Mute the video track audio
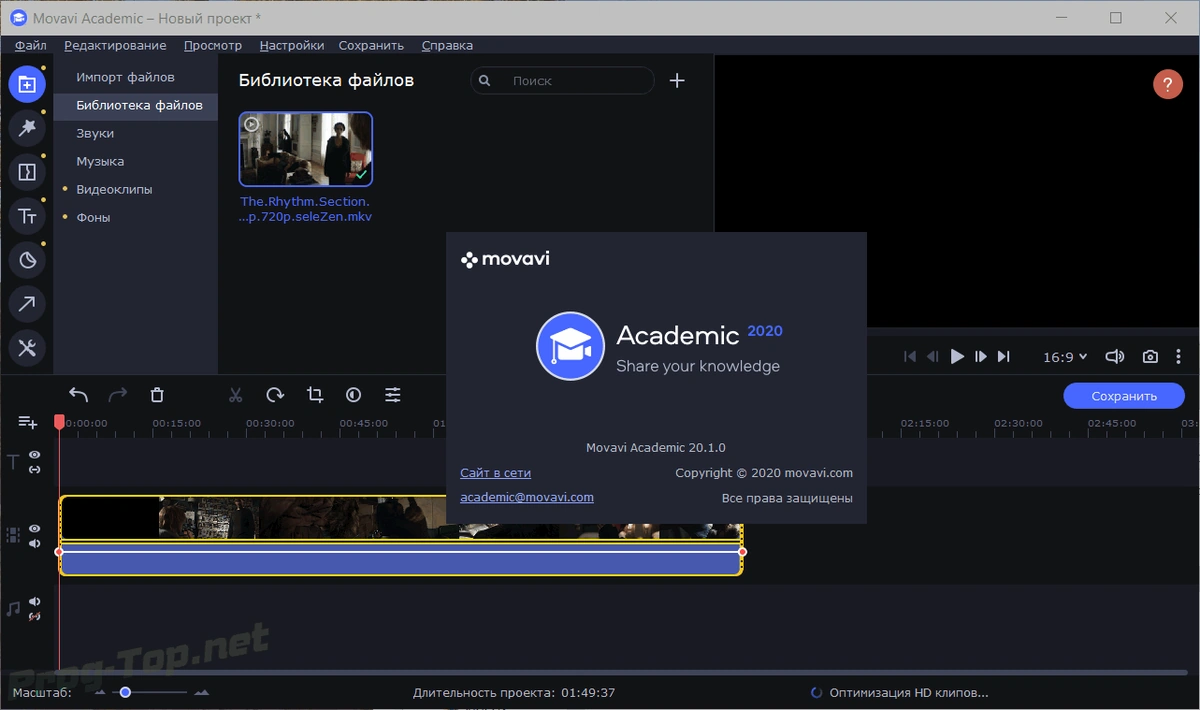 click(x=35, y=543)
